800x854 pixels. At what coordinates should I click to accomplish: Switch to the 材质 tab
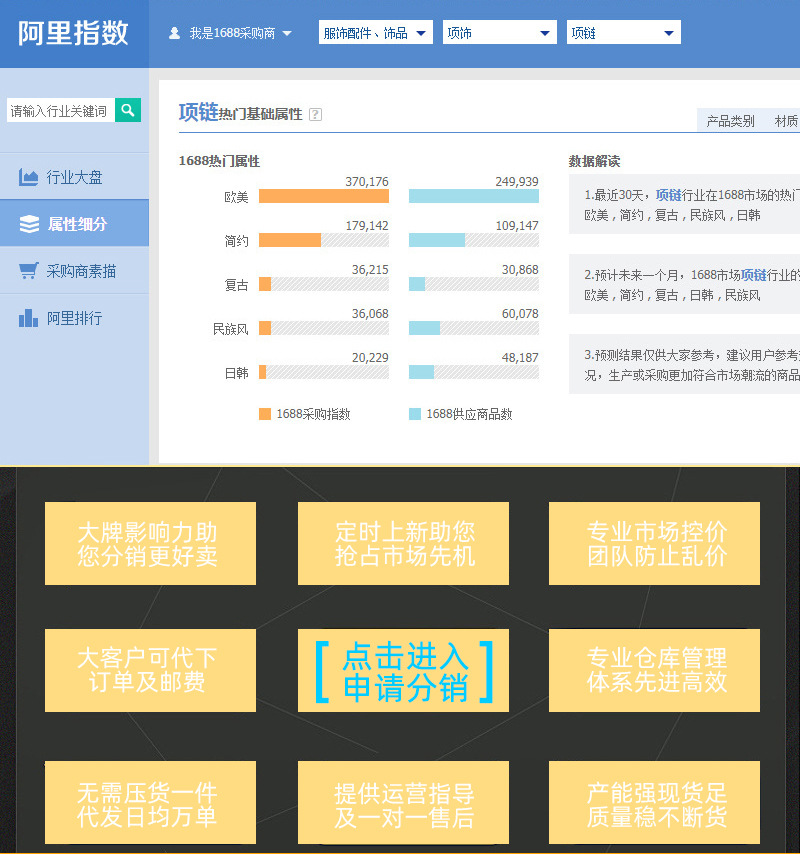pos(786,121)
